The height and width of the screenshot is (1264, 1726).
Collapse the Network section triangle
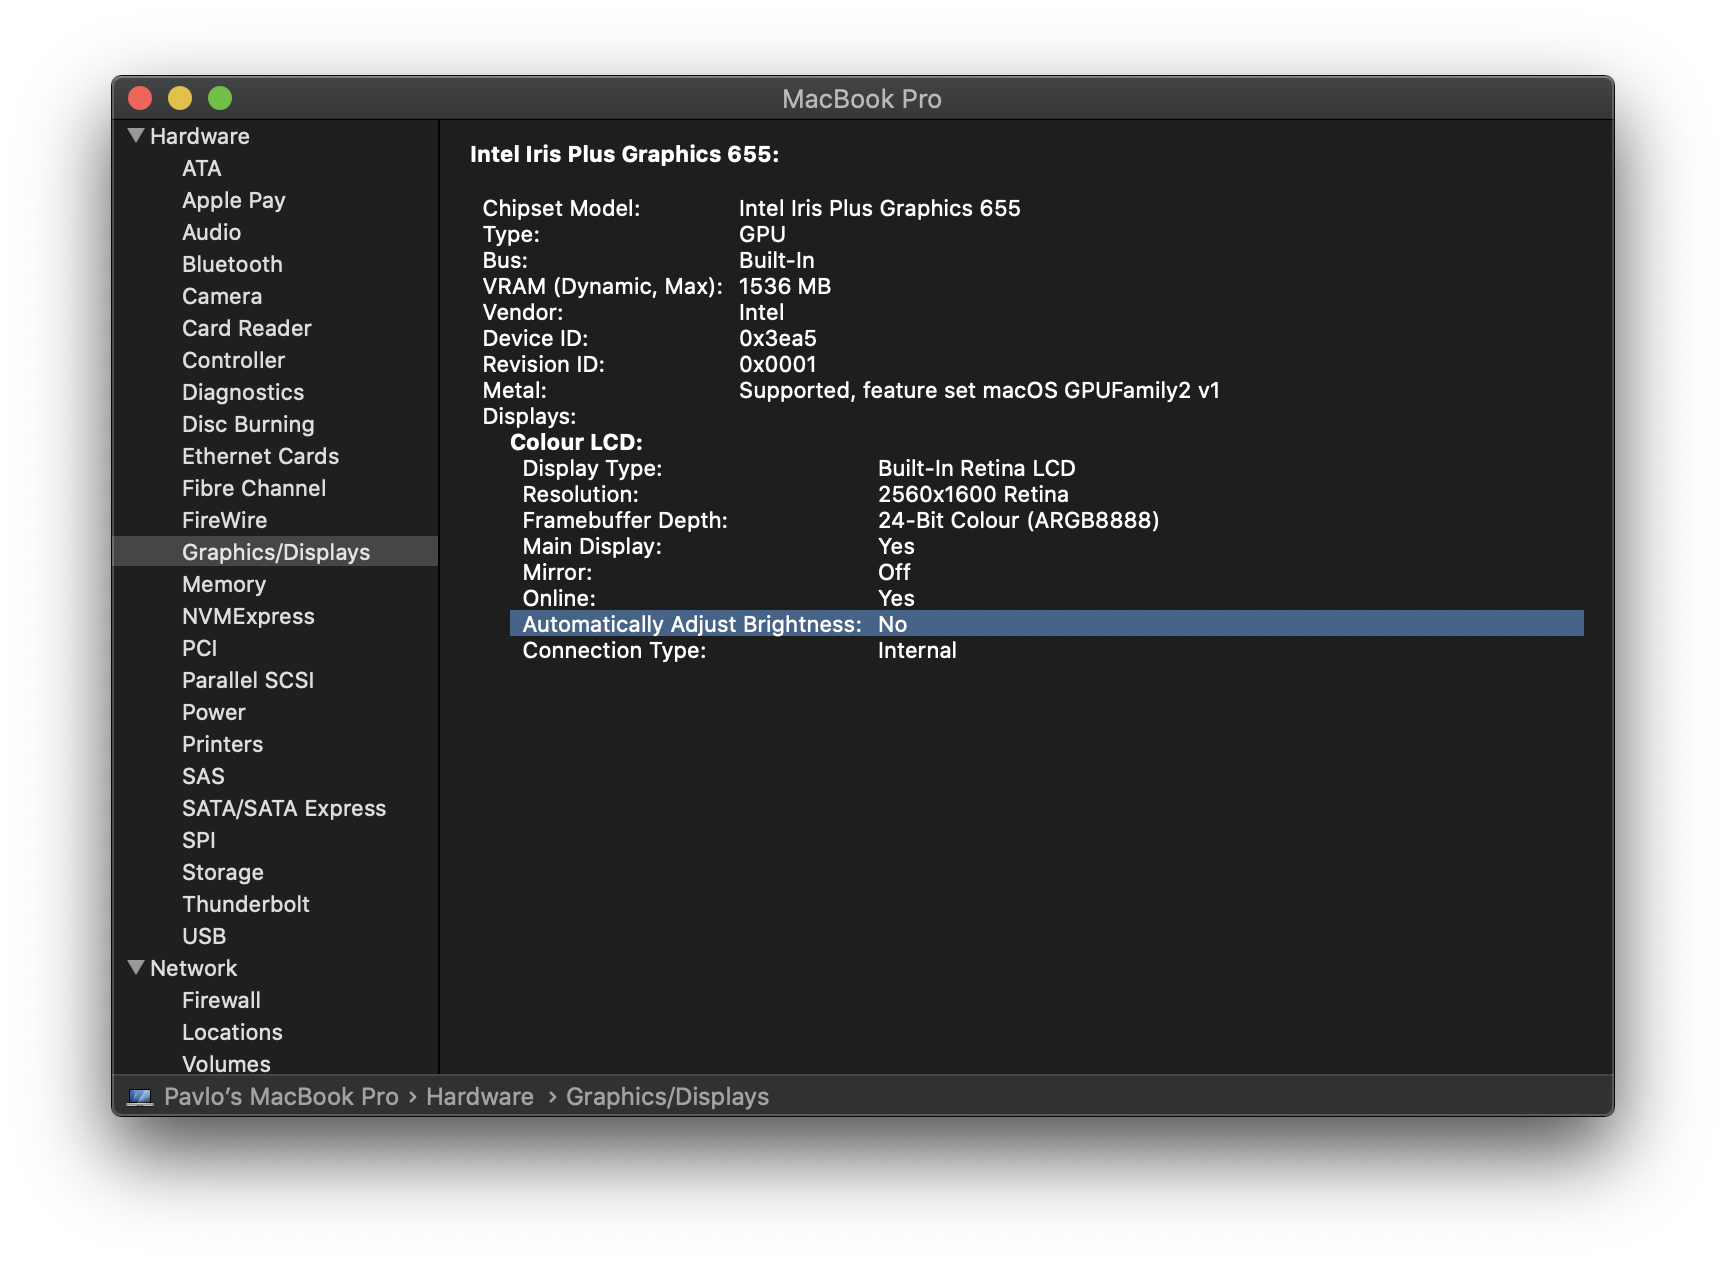pos(136,968)
